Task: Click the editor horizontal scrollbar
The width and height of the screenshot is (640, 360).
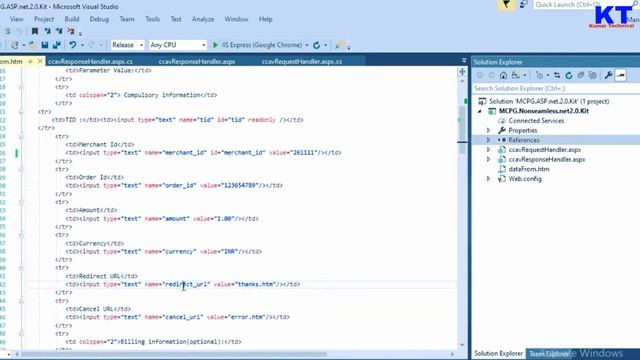Action: click(x=173, y=354)
